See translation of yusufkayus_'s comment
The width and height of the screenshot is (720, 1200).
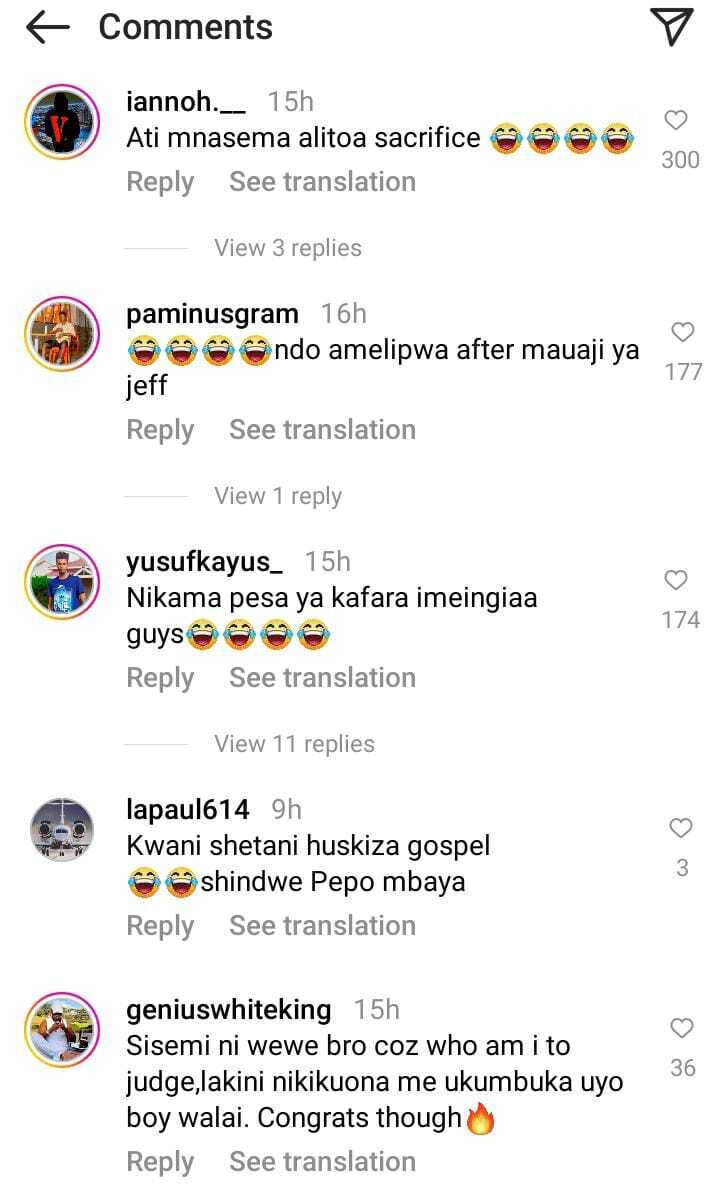click(323, 678)
